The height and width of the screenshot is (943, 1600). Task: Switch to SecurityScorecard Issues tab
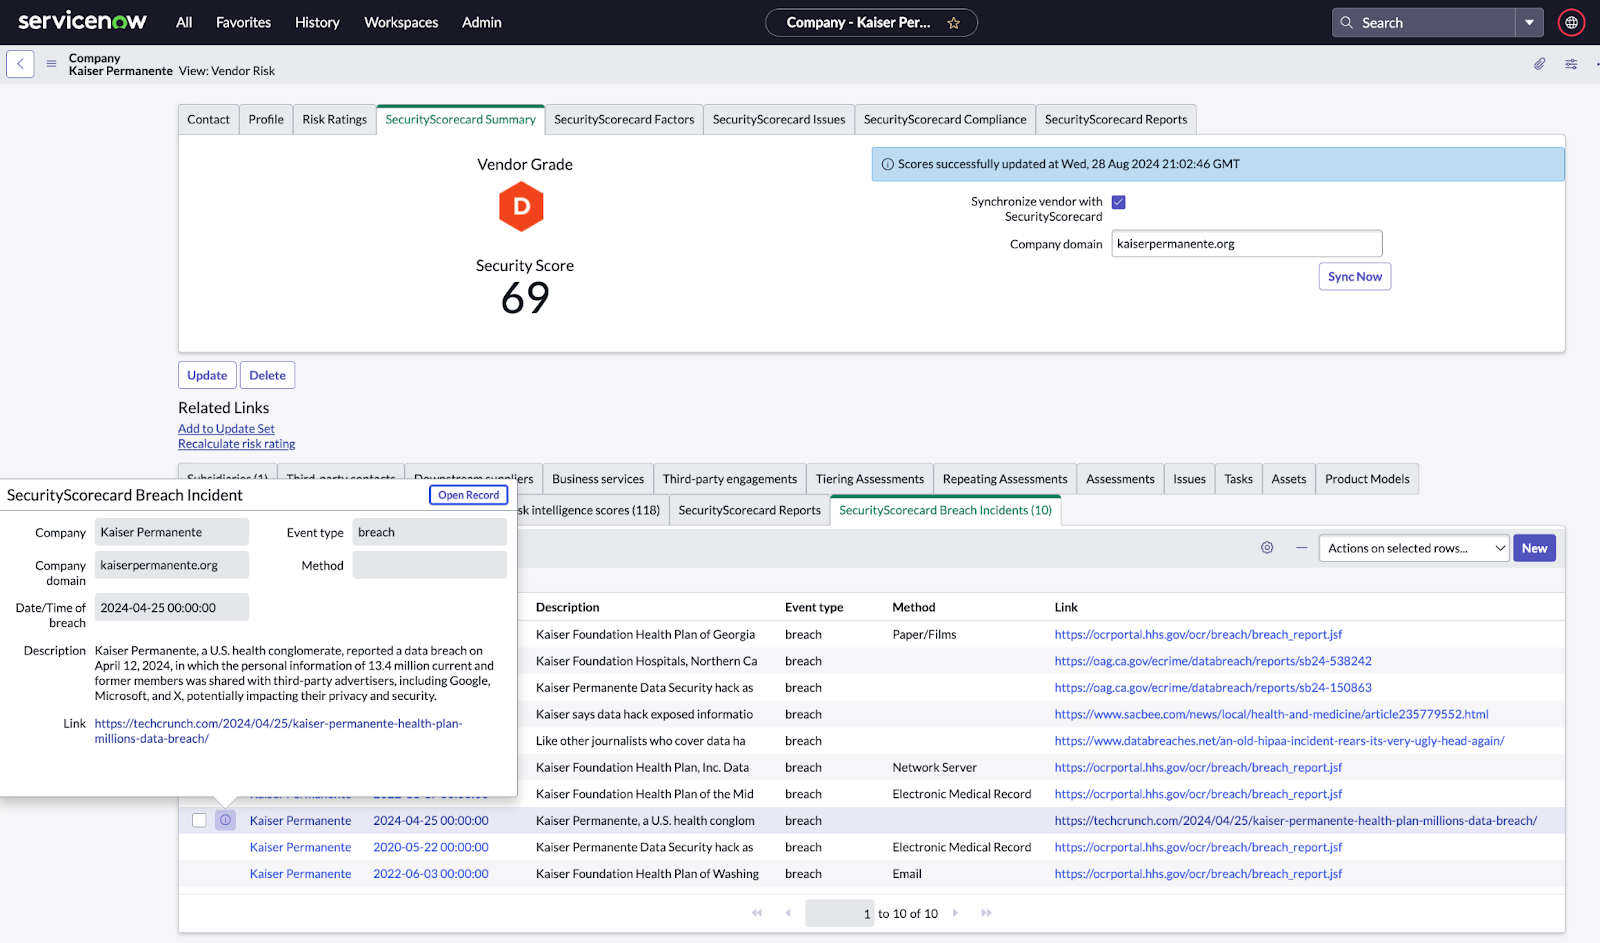point(779,119)
